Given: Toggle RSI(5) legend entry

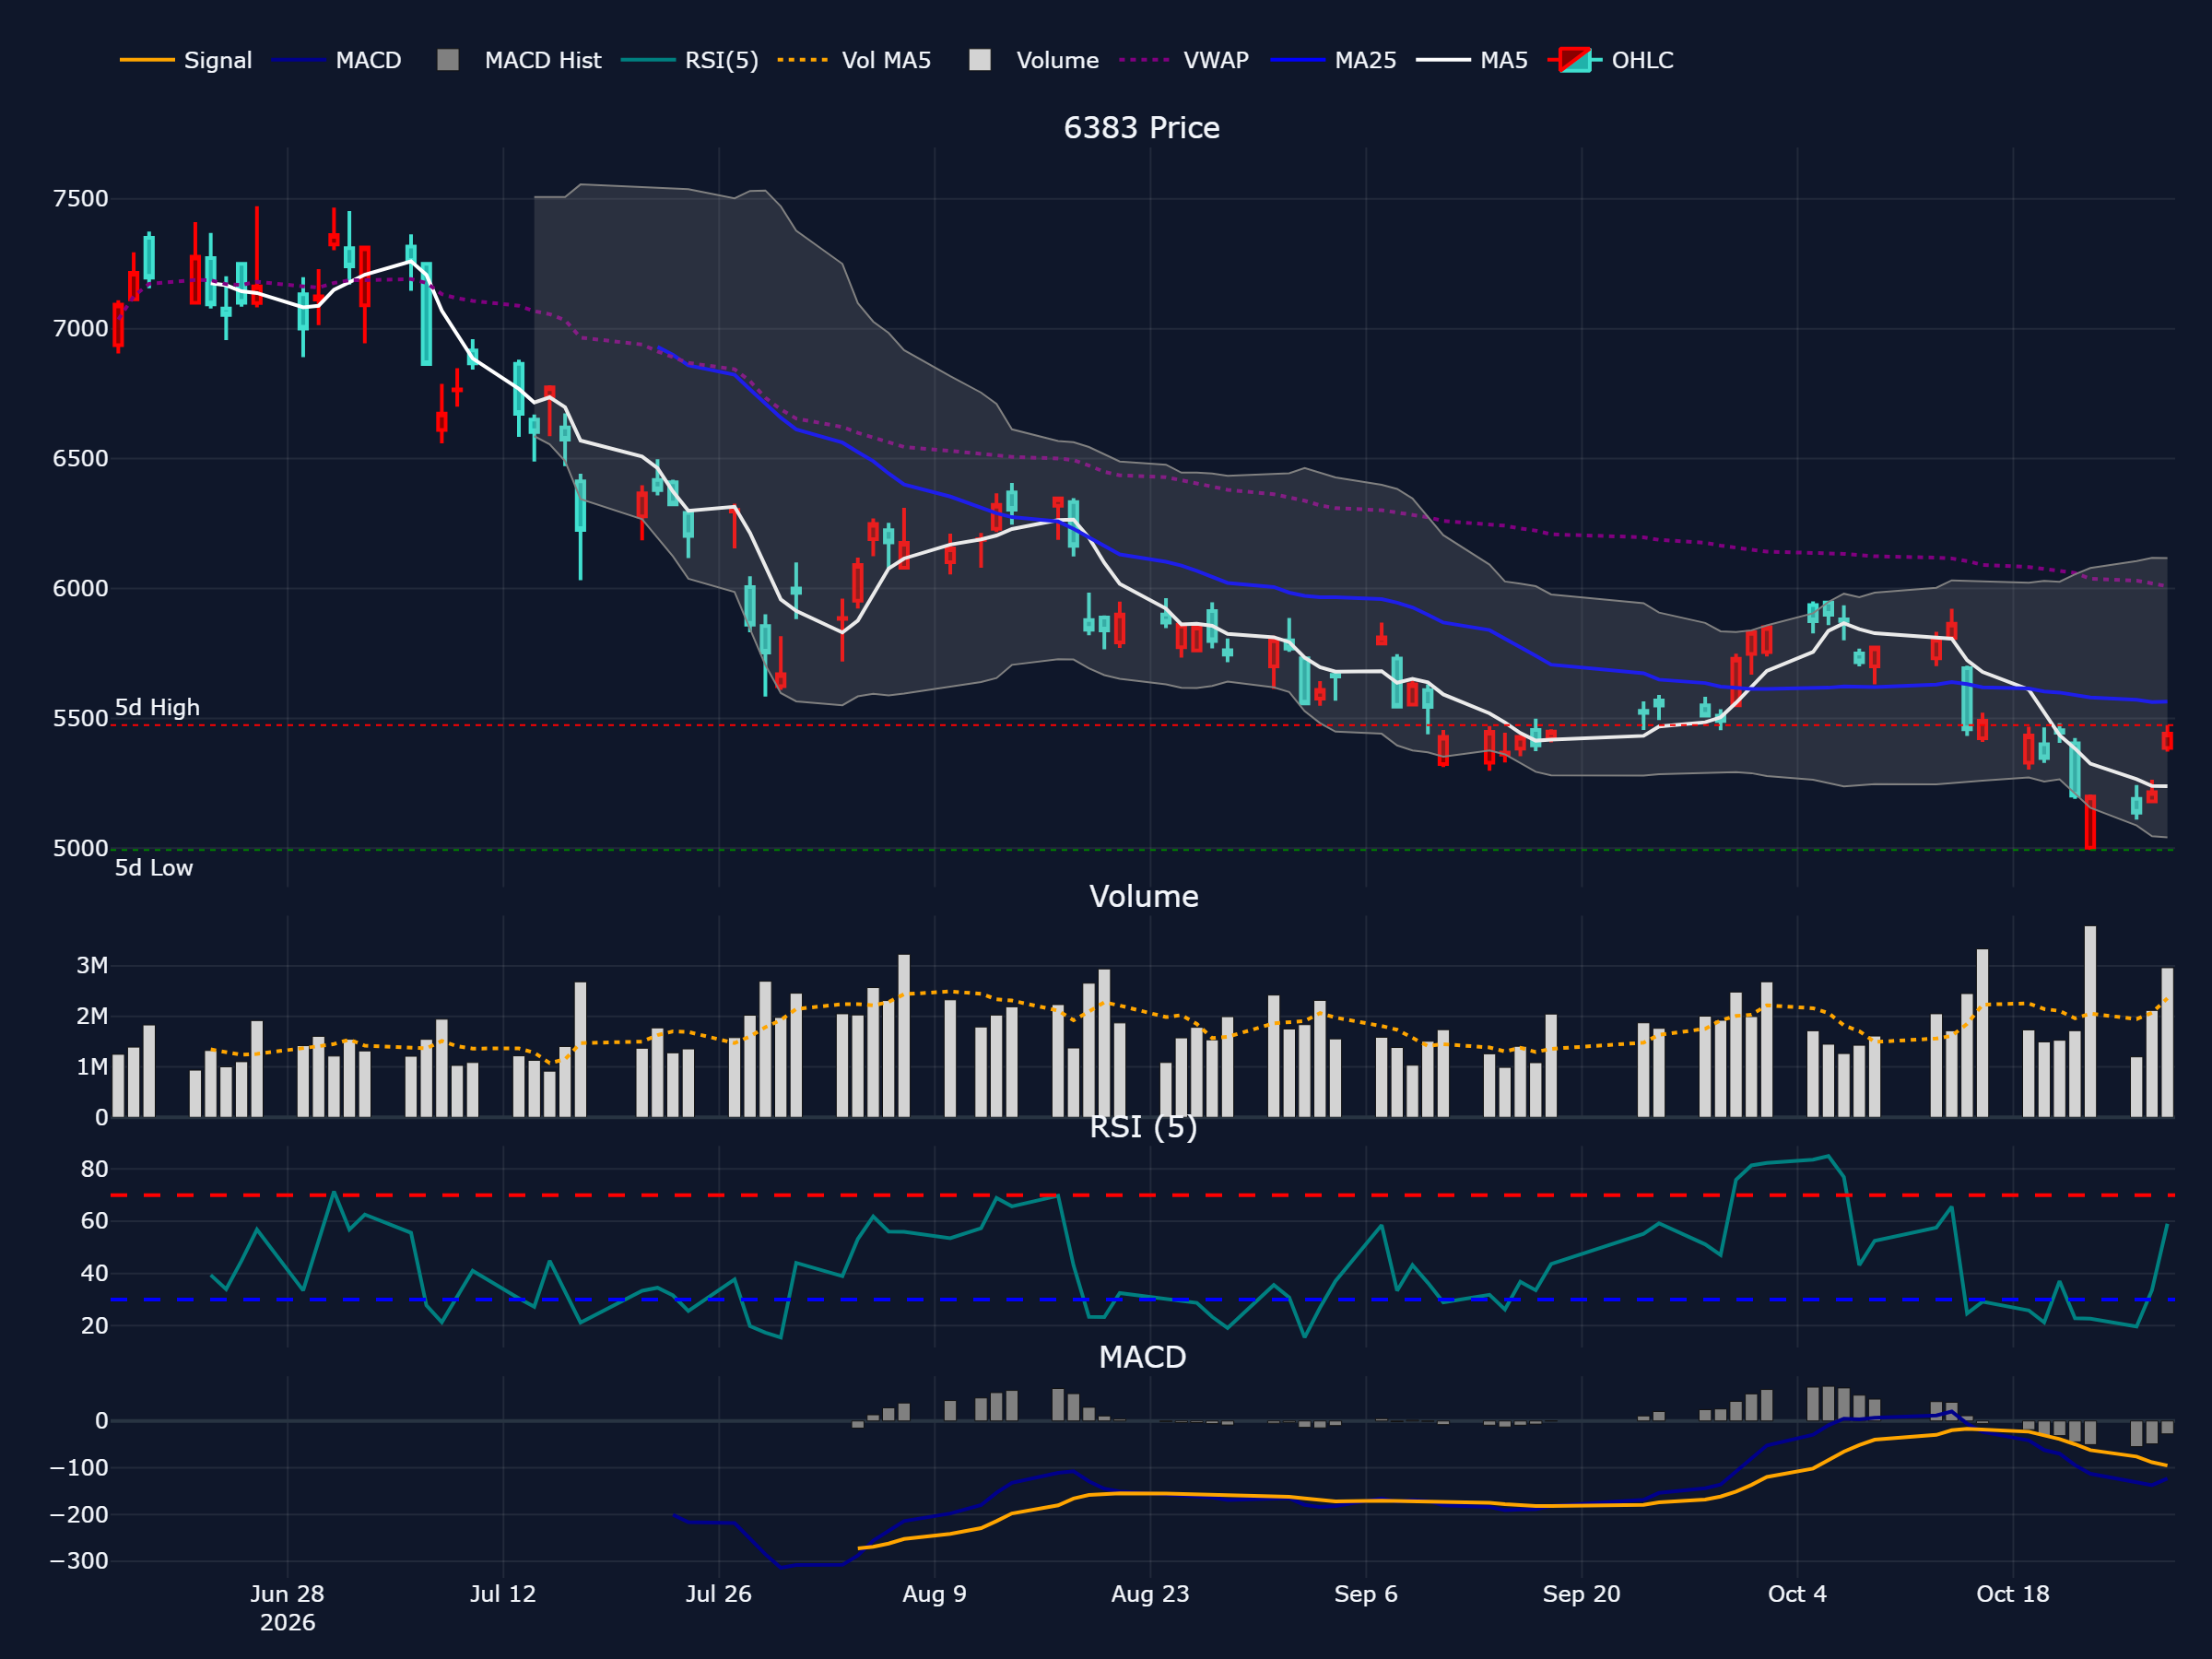Looking at the screenshot, I should [690, 60].
